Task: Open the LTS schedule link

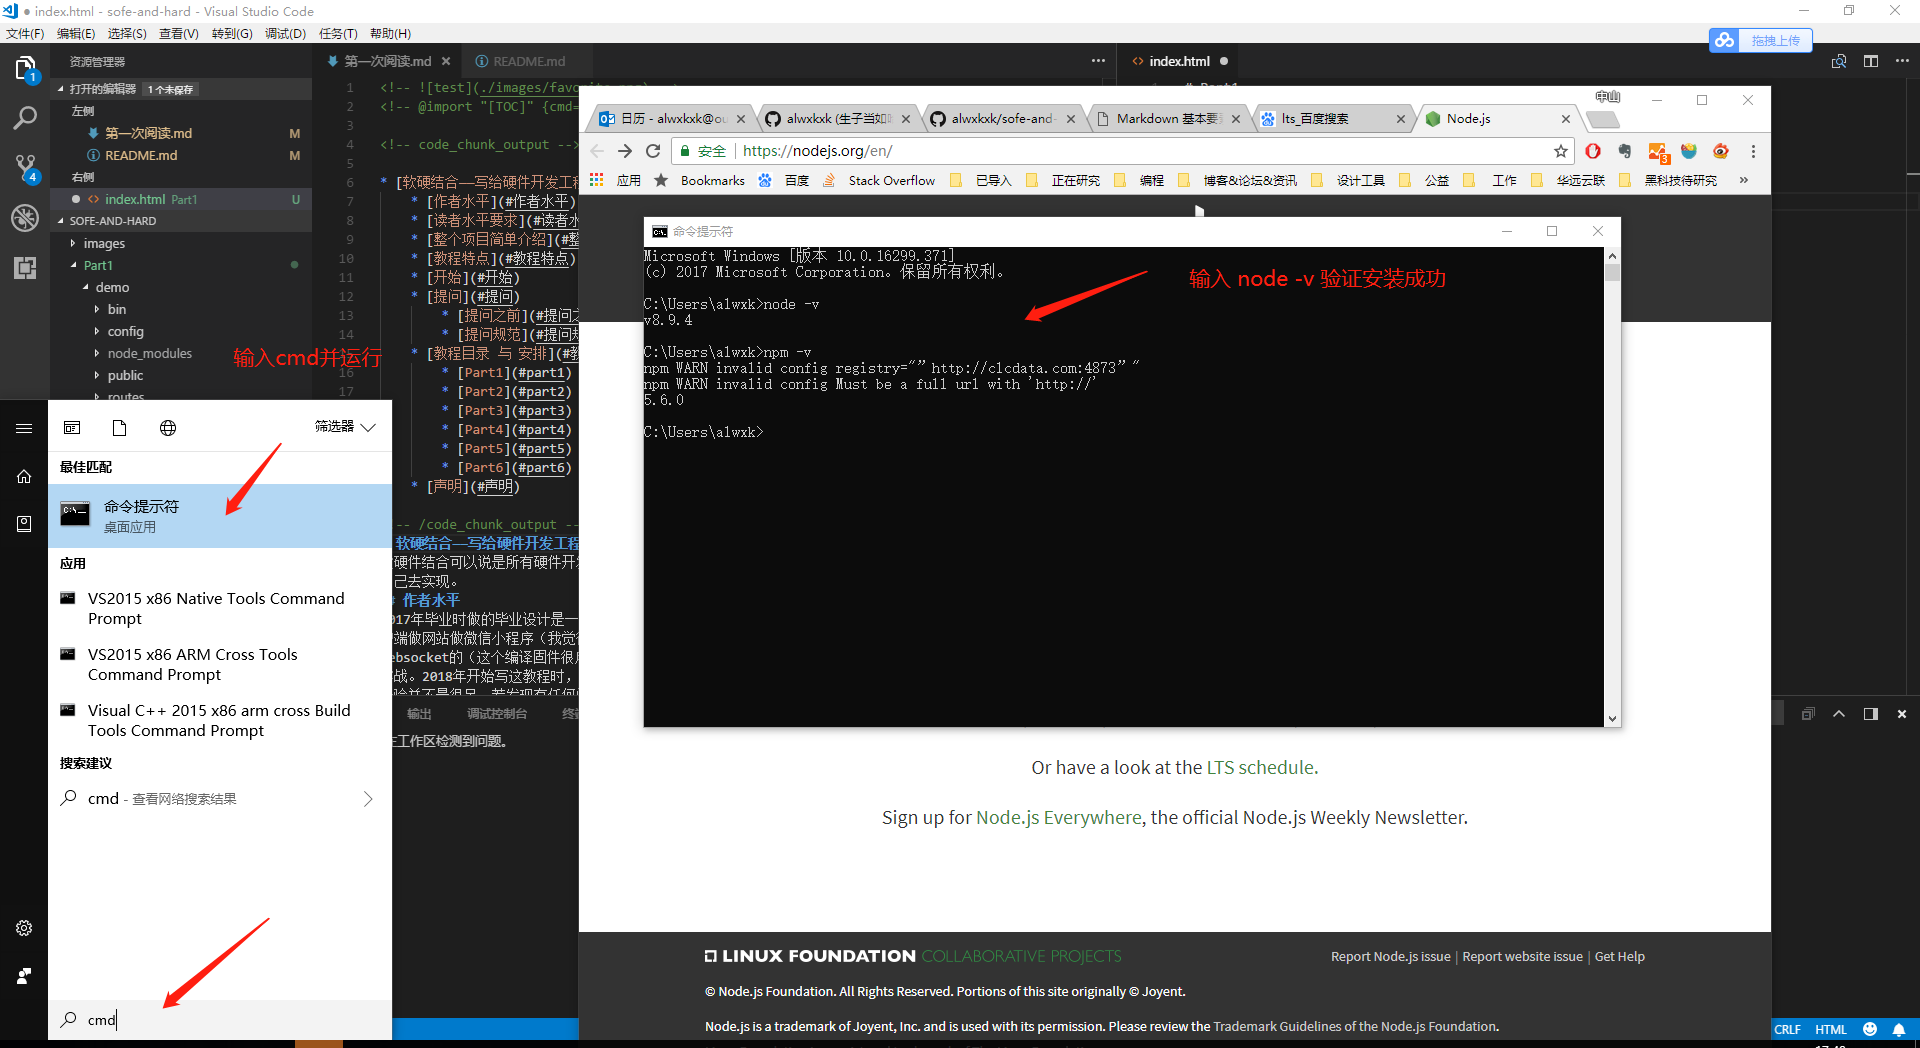Action: click(x=1260, y=767)
